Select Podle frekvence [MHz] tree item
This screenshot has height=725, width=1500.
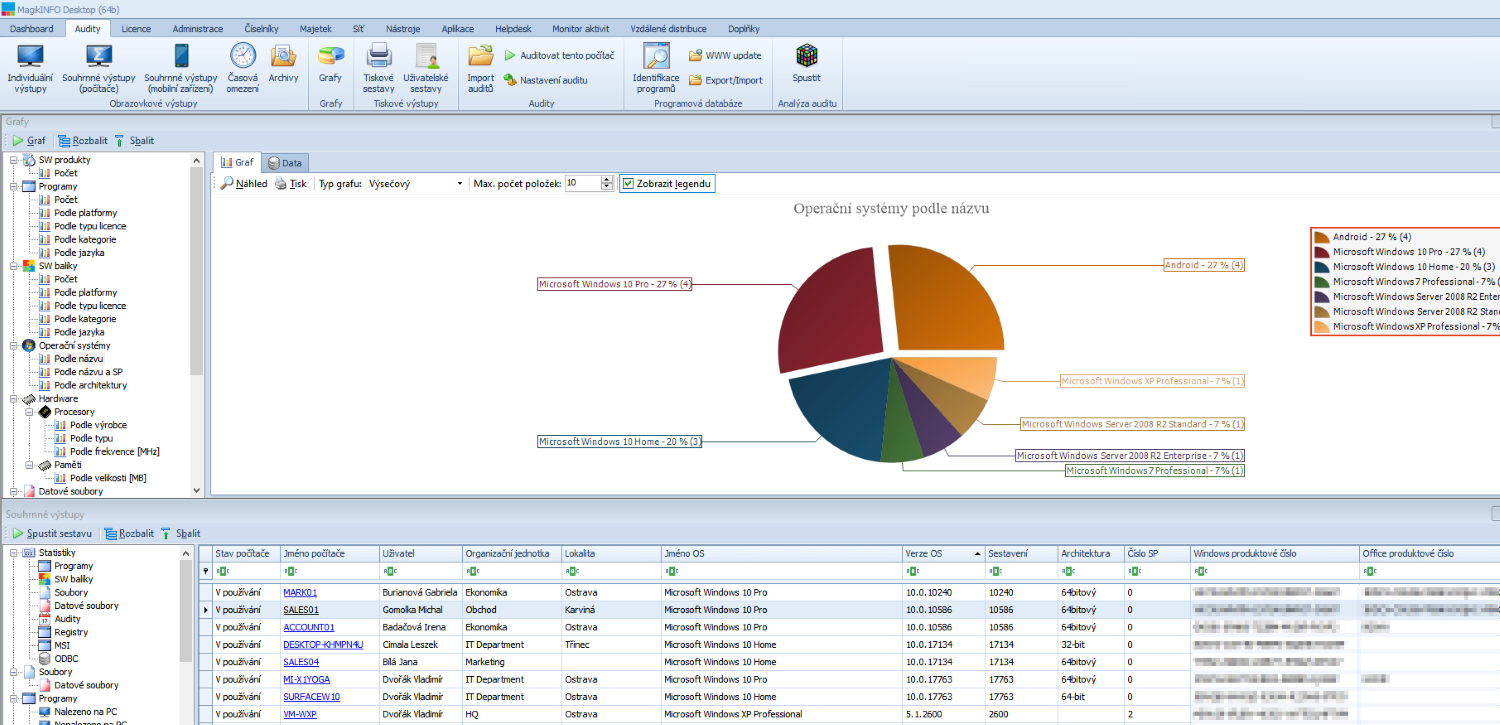(115, 451)
